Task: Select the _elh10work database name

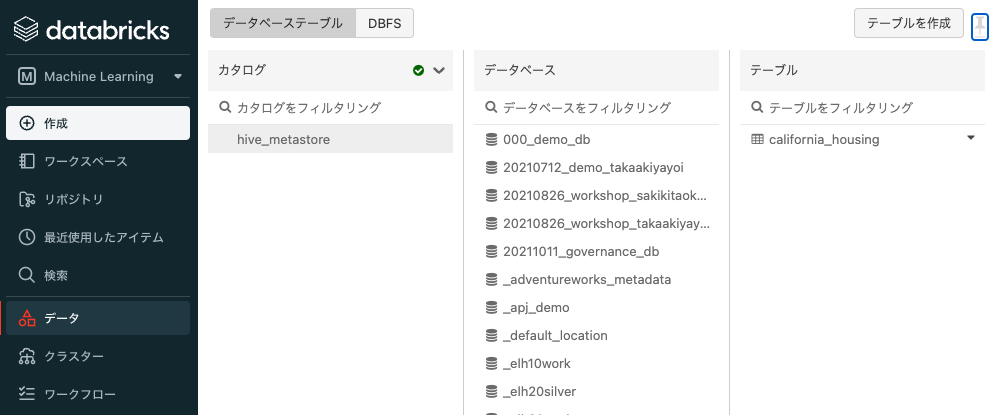Action: pyautogui.click(x=537, y=363)
